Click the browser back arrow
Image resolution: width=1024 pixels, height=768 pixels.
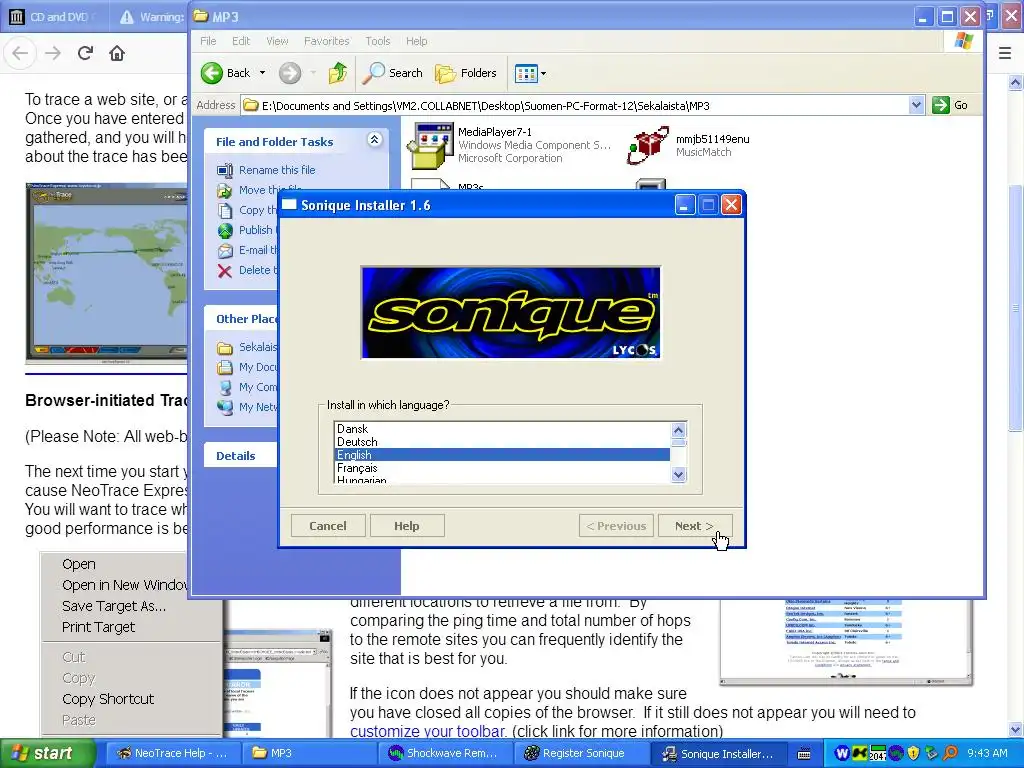tap(20, 54)
